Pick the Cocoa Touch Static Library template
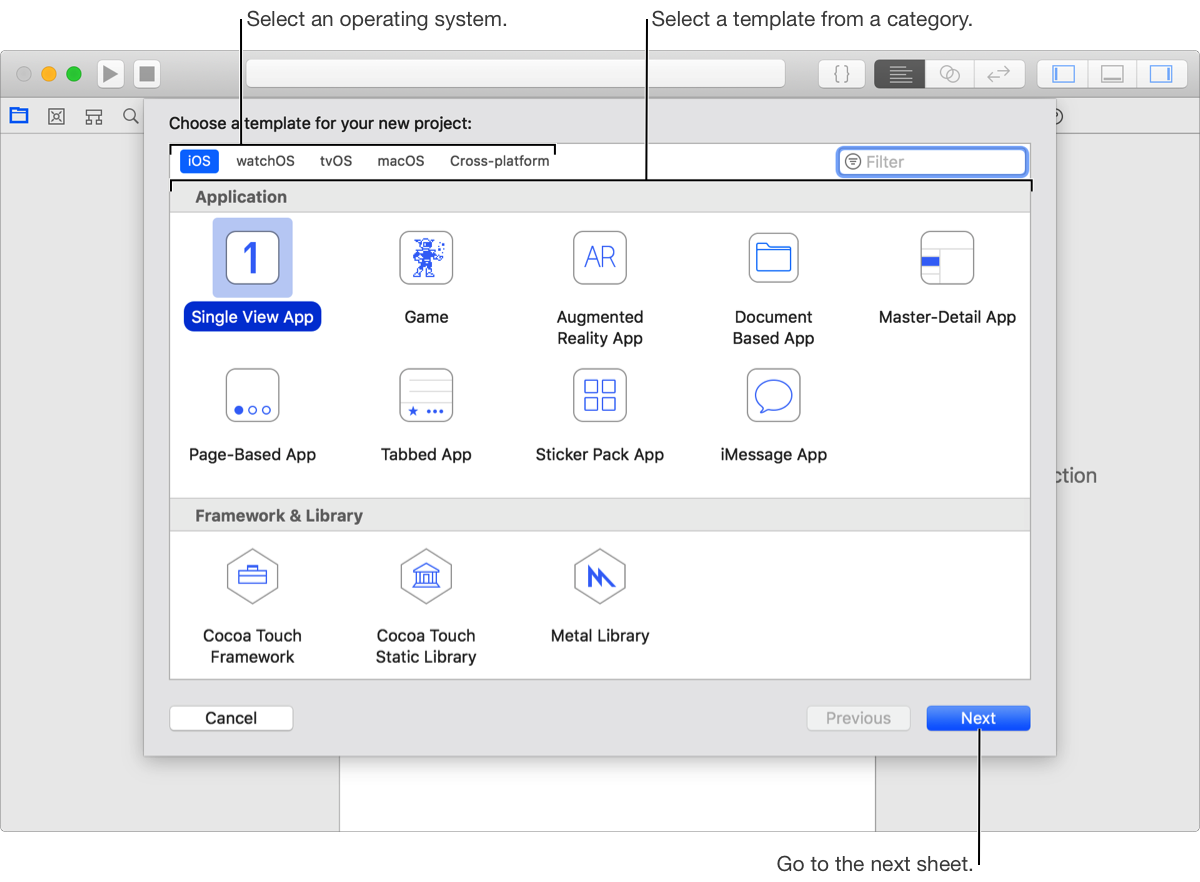Viewport: 1200px width, 882px height. click(426, 576)
